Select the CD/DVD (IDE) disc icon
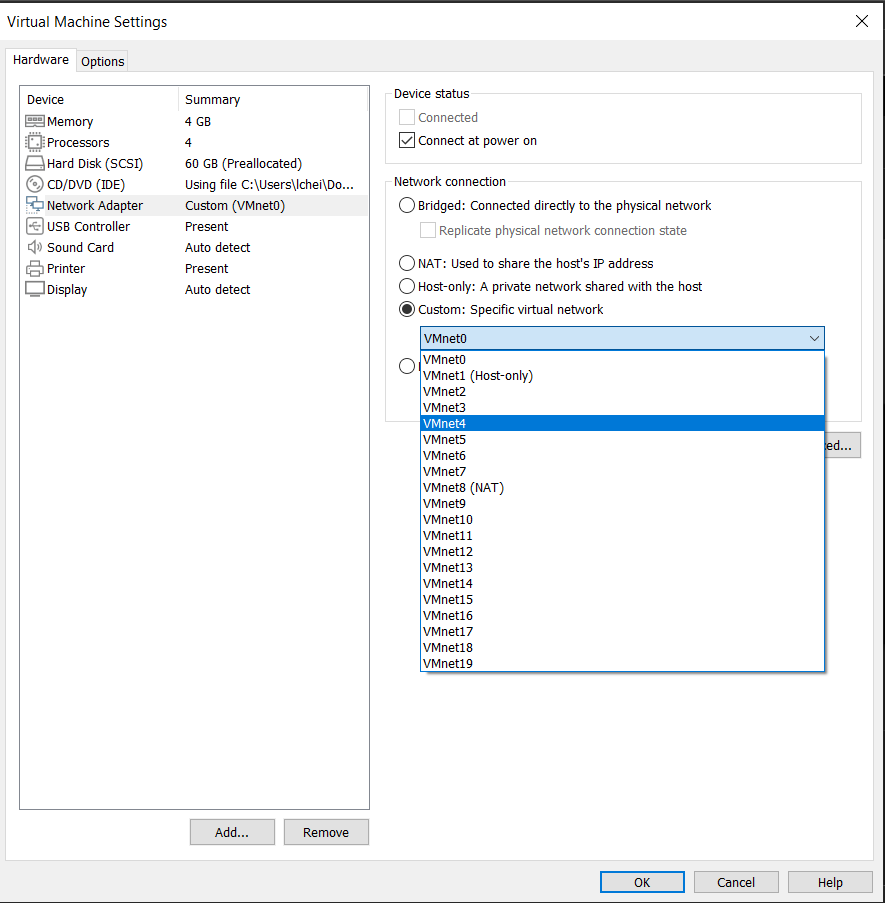Image resolution: width=885 pixels, height=903 pixels. 35,184
